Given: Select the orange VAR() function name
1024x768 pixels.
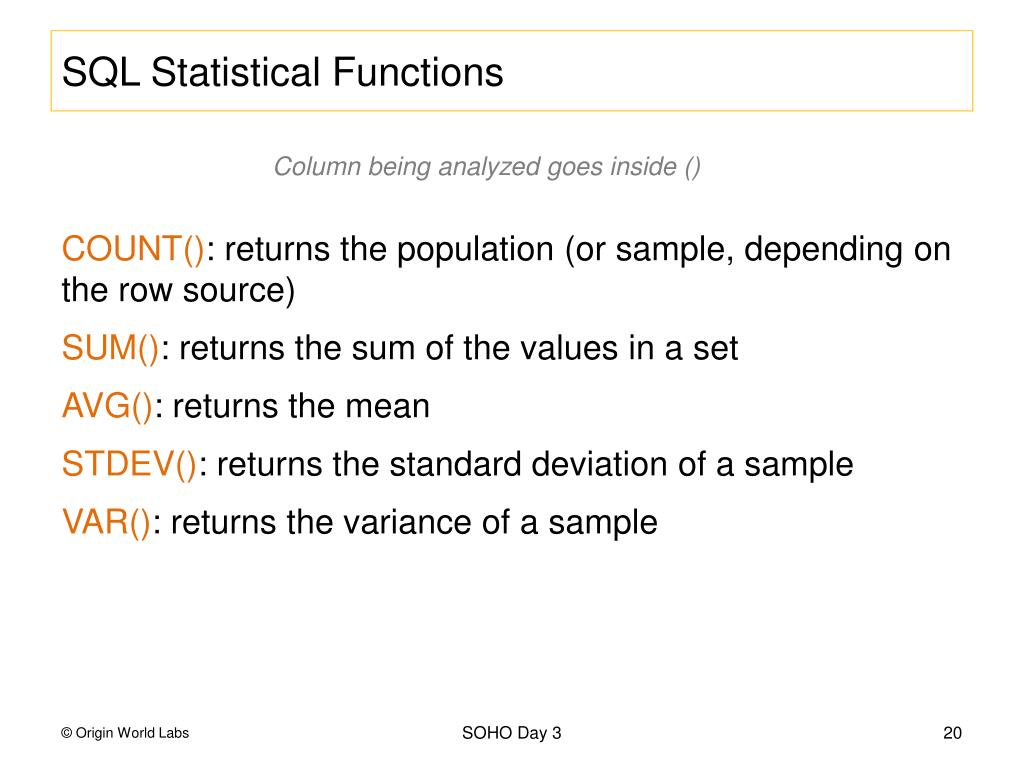Looking at the screenshot, I should coord(106,522).
